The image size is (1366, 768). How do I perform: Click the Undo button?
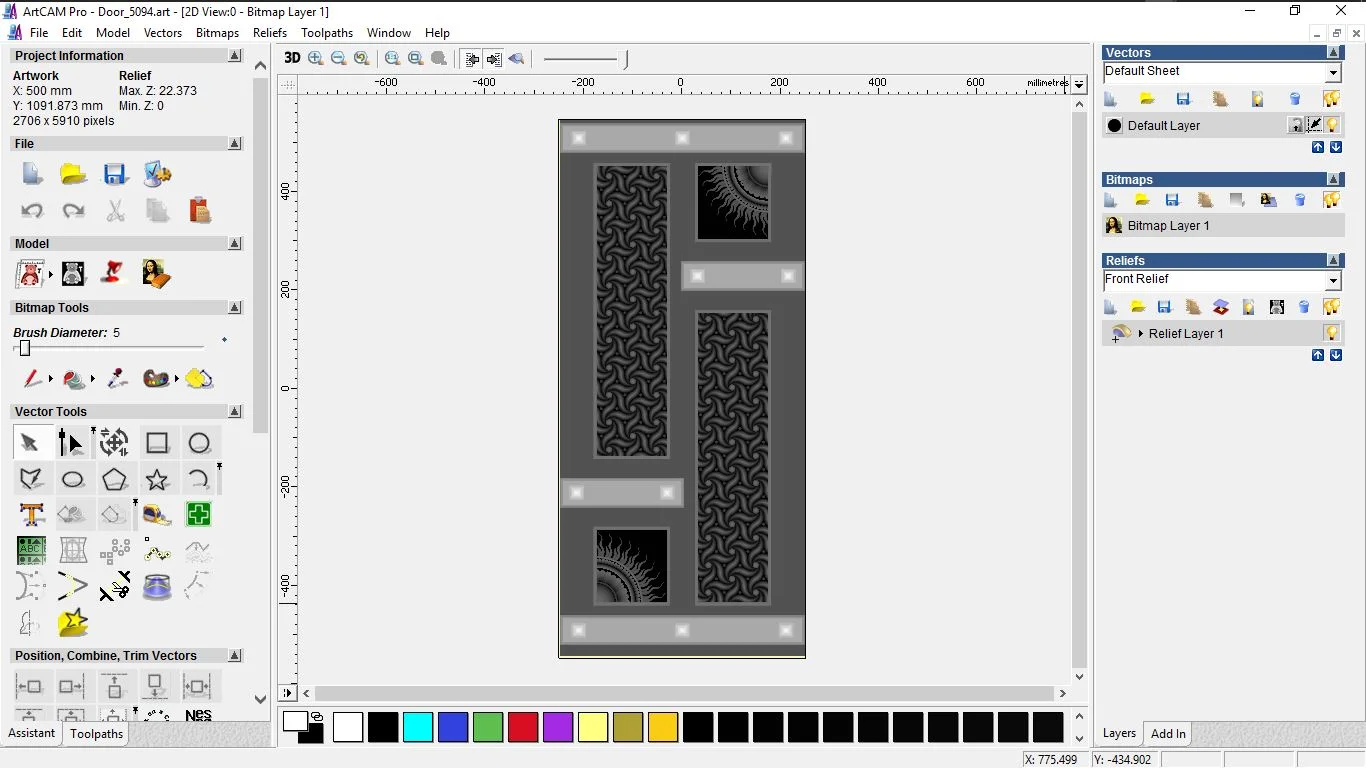point(31,210)
